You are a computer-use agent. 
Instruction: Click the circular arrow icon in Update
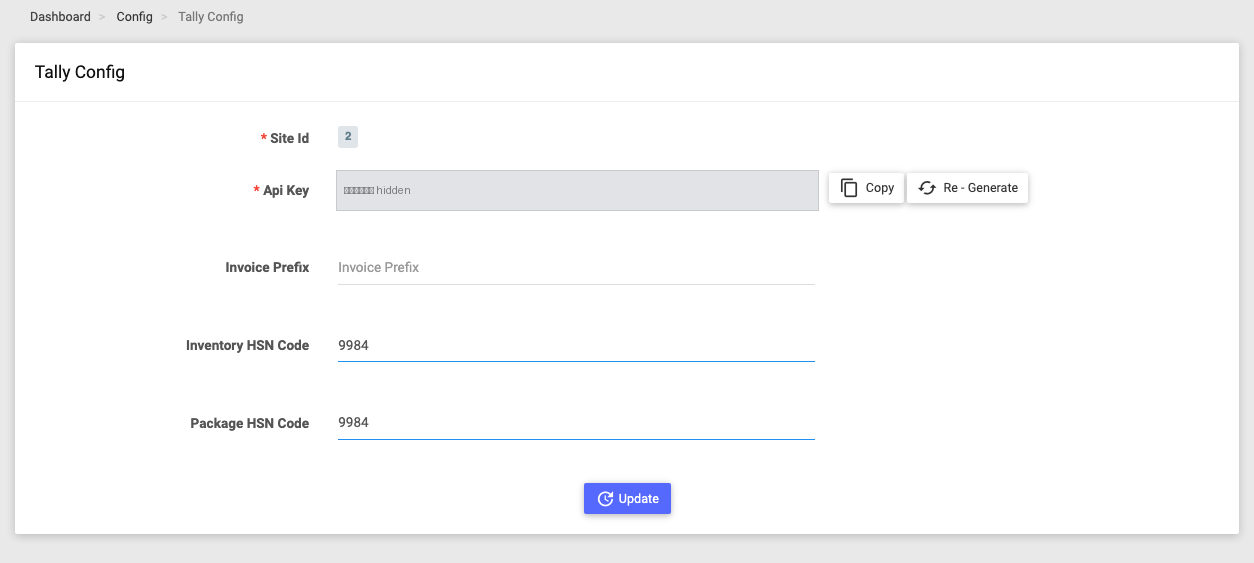tap(605, 499)
